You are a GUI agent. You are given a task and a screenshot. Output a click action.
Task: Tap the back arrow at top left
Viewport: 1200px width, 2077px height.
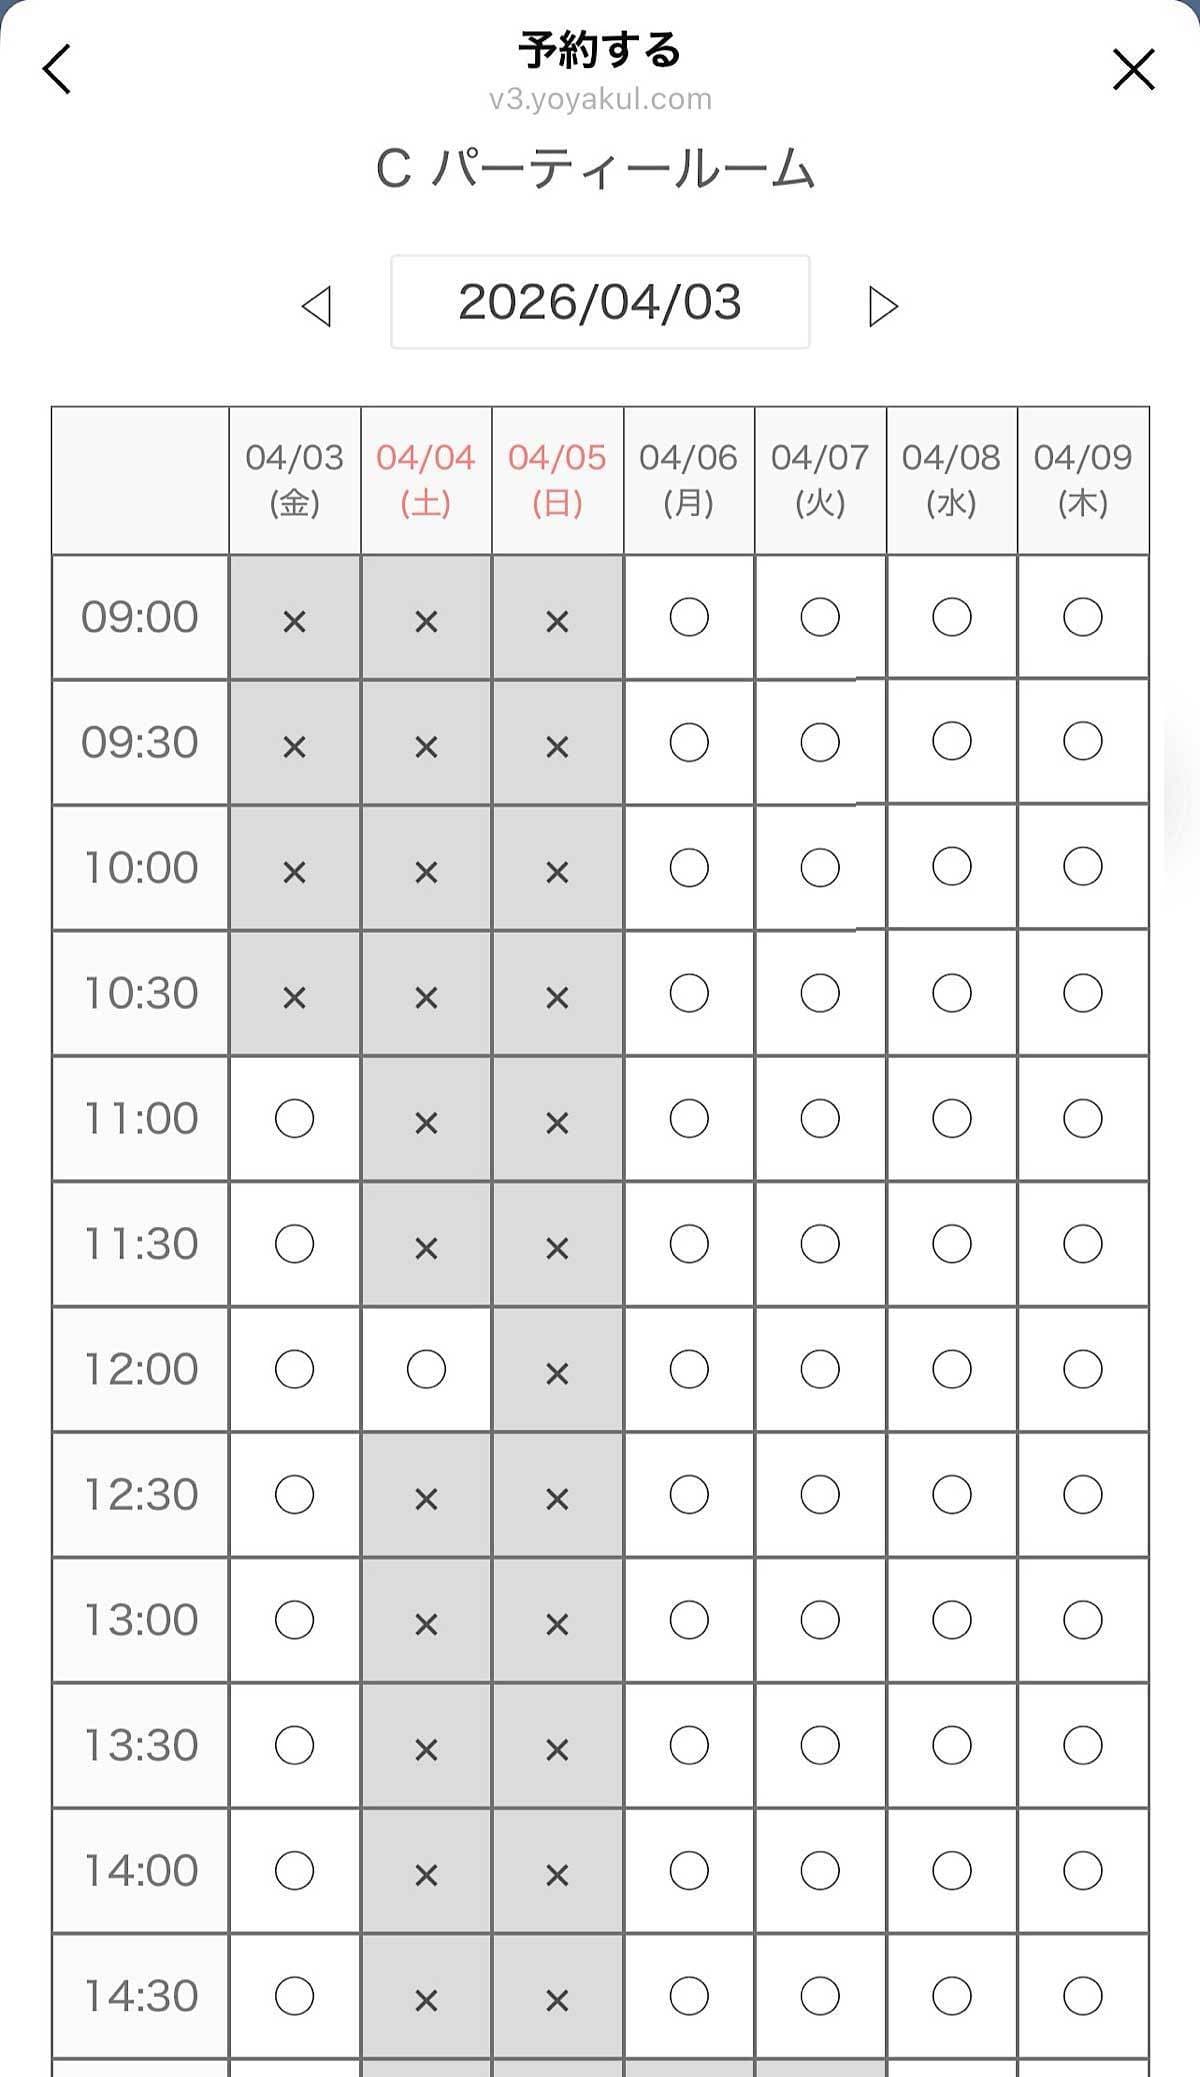tap(57, 70)
